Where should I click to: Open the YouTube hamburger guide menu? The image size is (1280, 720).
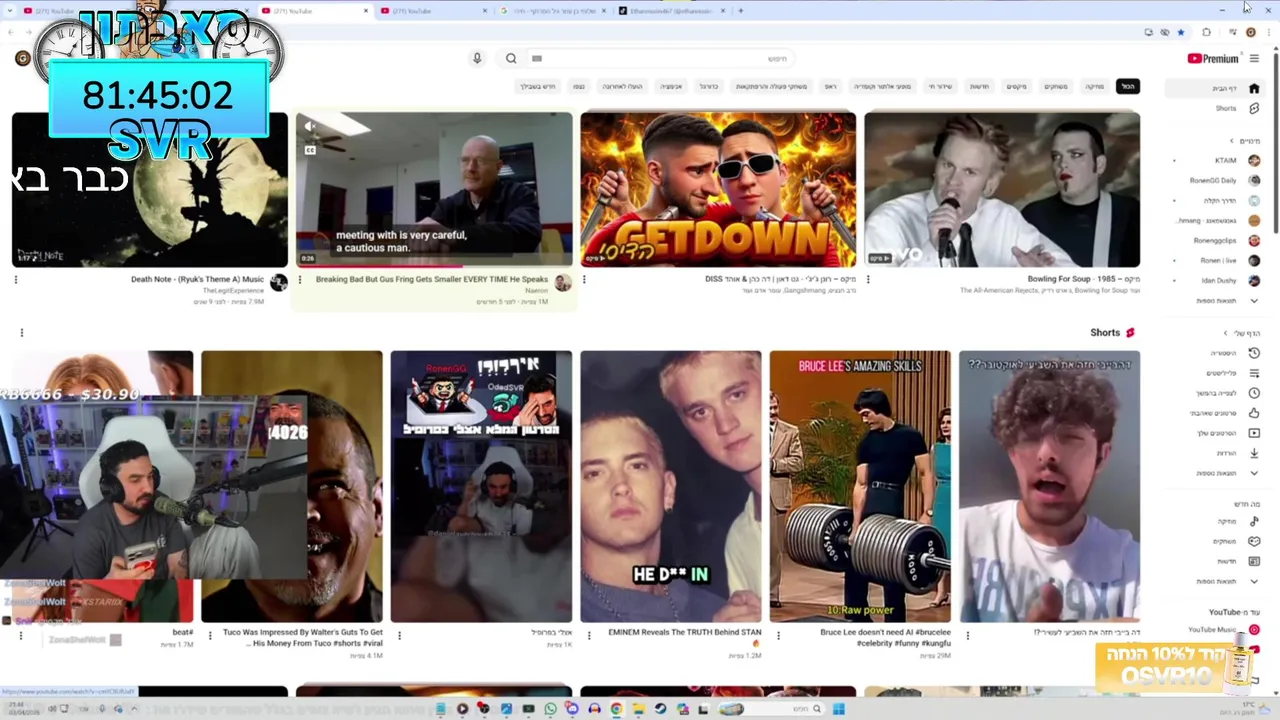[1254, 59]
